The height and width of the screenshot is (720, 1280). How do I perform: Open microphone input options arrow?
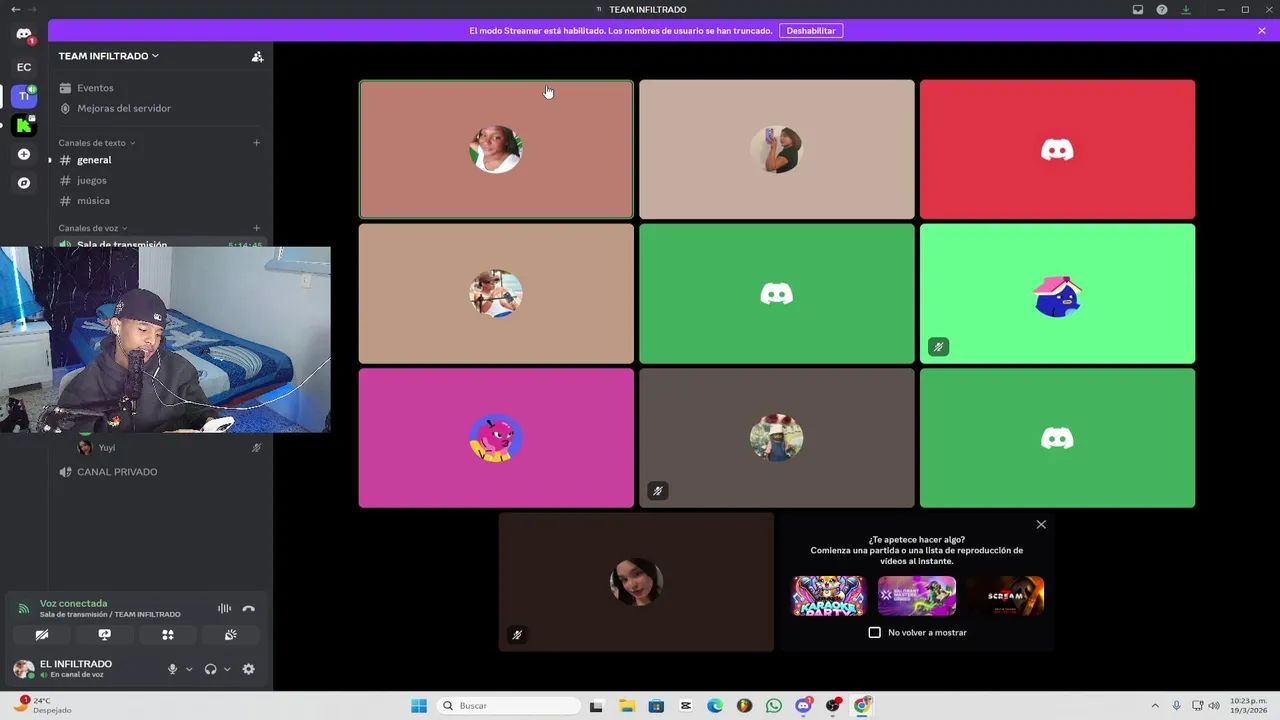189,669
